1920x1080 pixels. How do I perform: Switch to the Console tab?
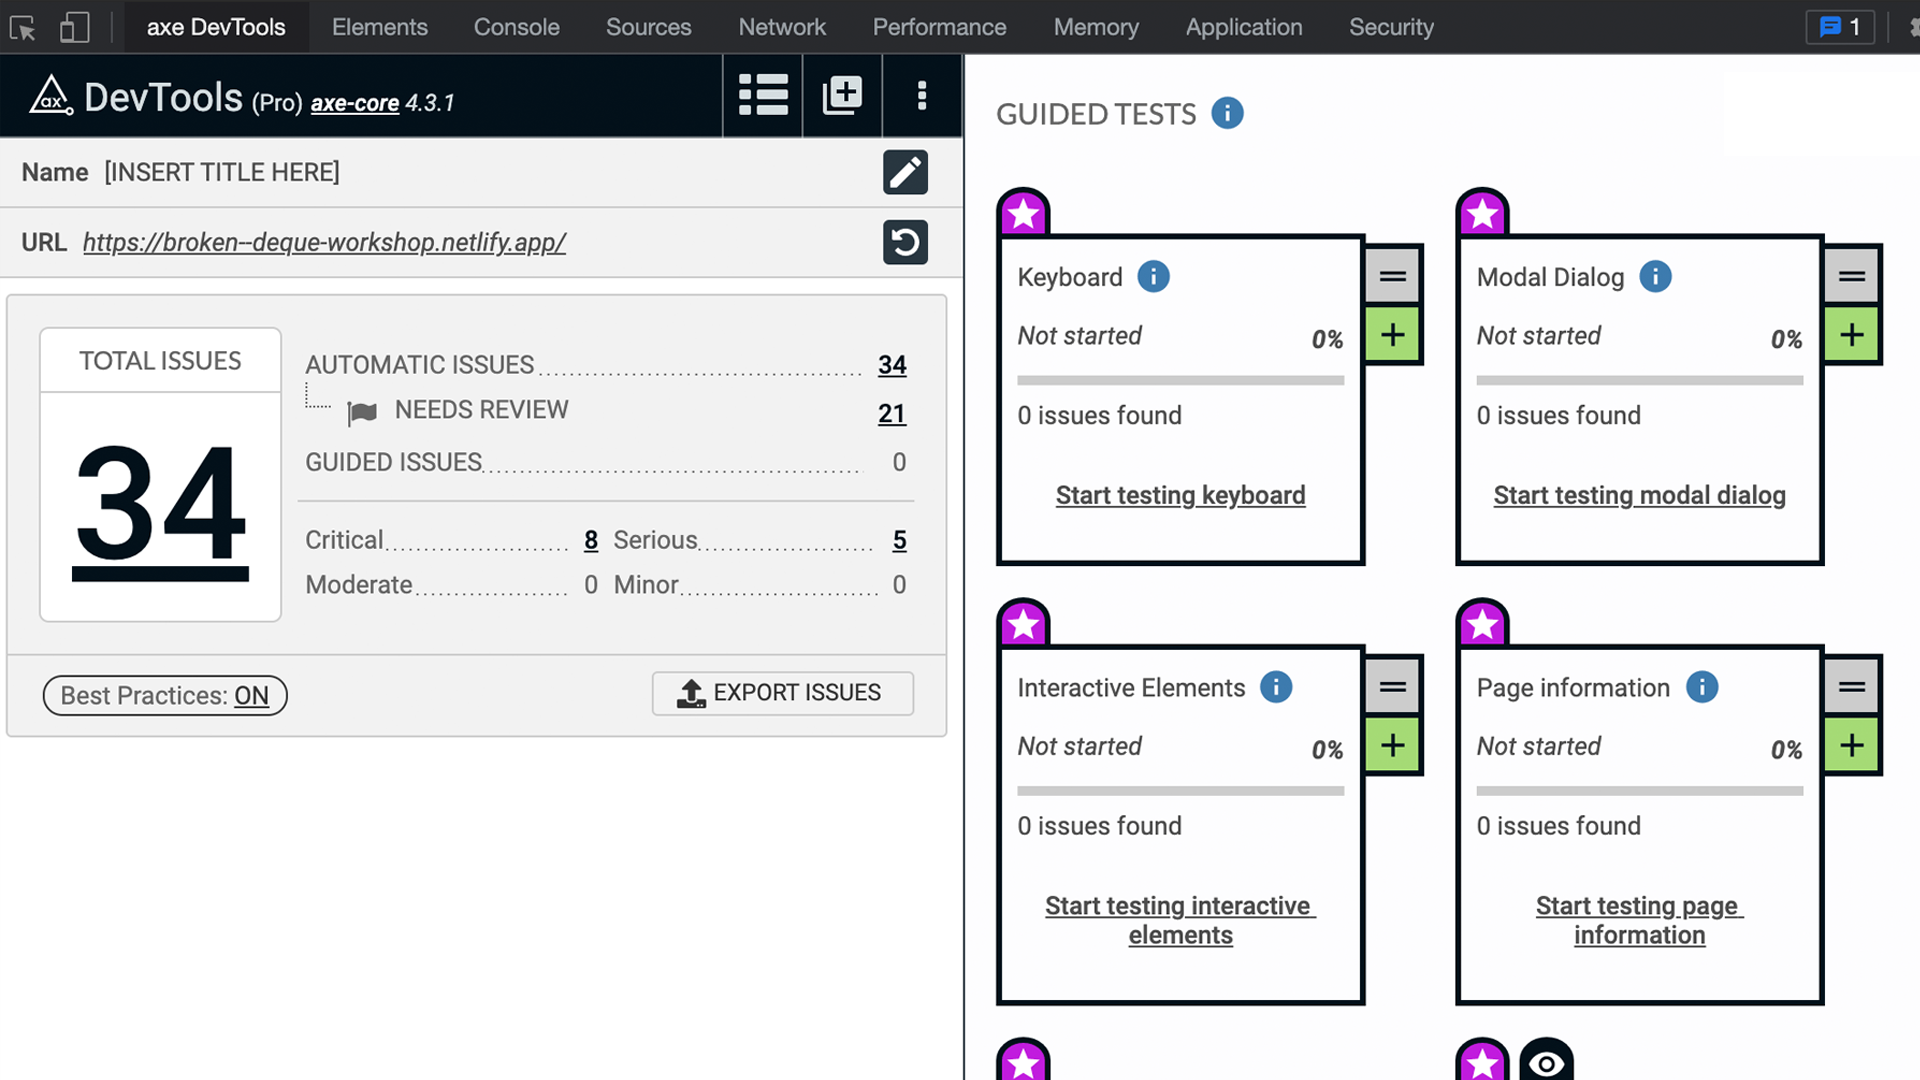point(516,27)
